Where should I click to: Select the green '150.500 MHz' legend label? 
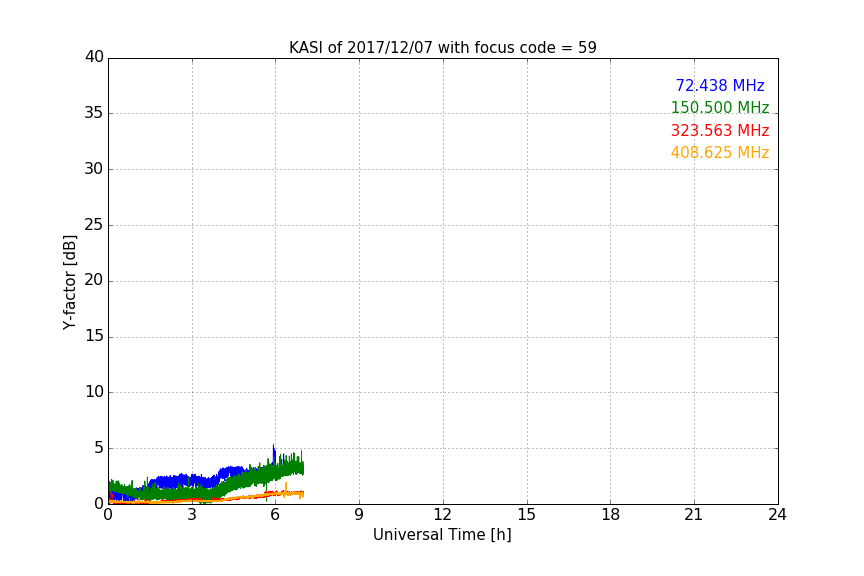720,107
